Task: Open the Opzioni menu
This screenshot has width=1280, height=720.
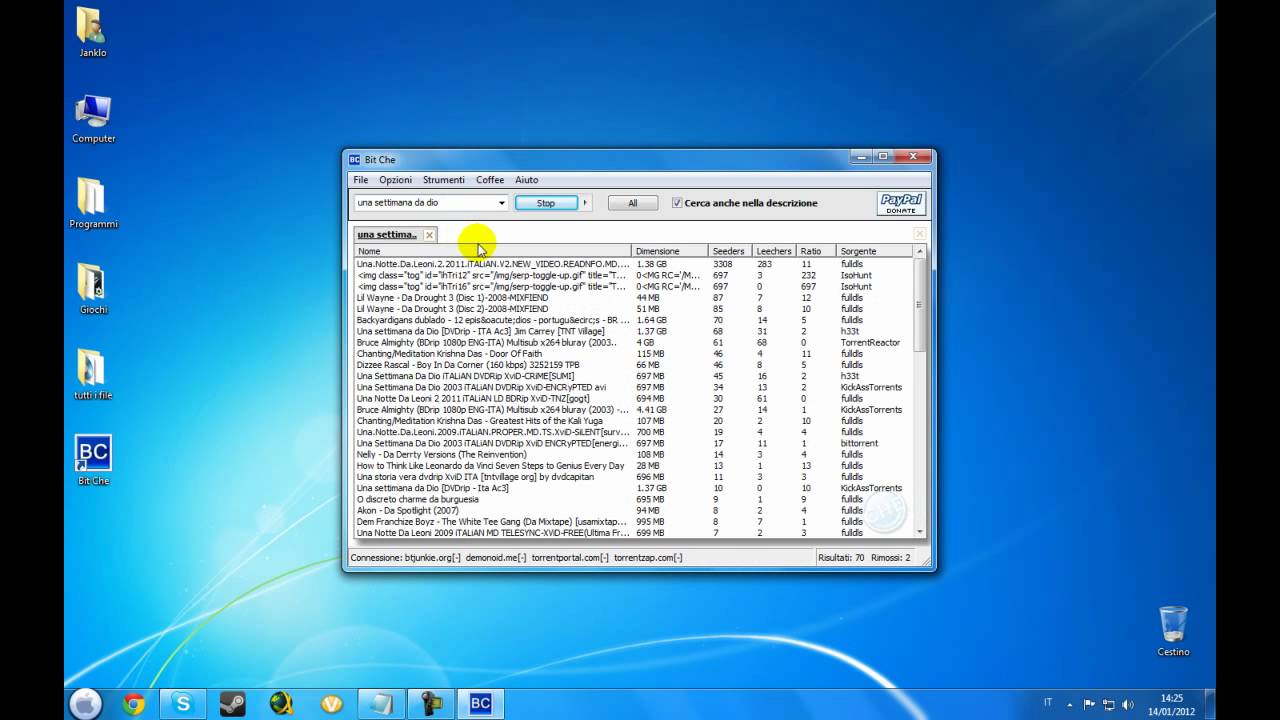Action: pyautogui.click(x=395, y=180)
